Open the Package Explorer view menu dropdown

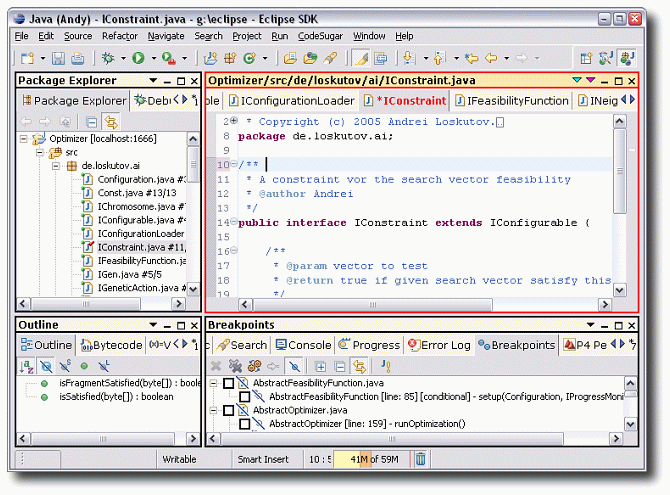[x=153, y=80]
